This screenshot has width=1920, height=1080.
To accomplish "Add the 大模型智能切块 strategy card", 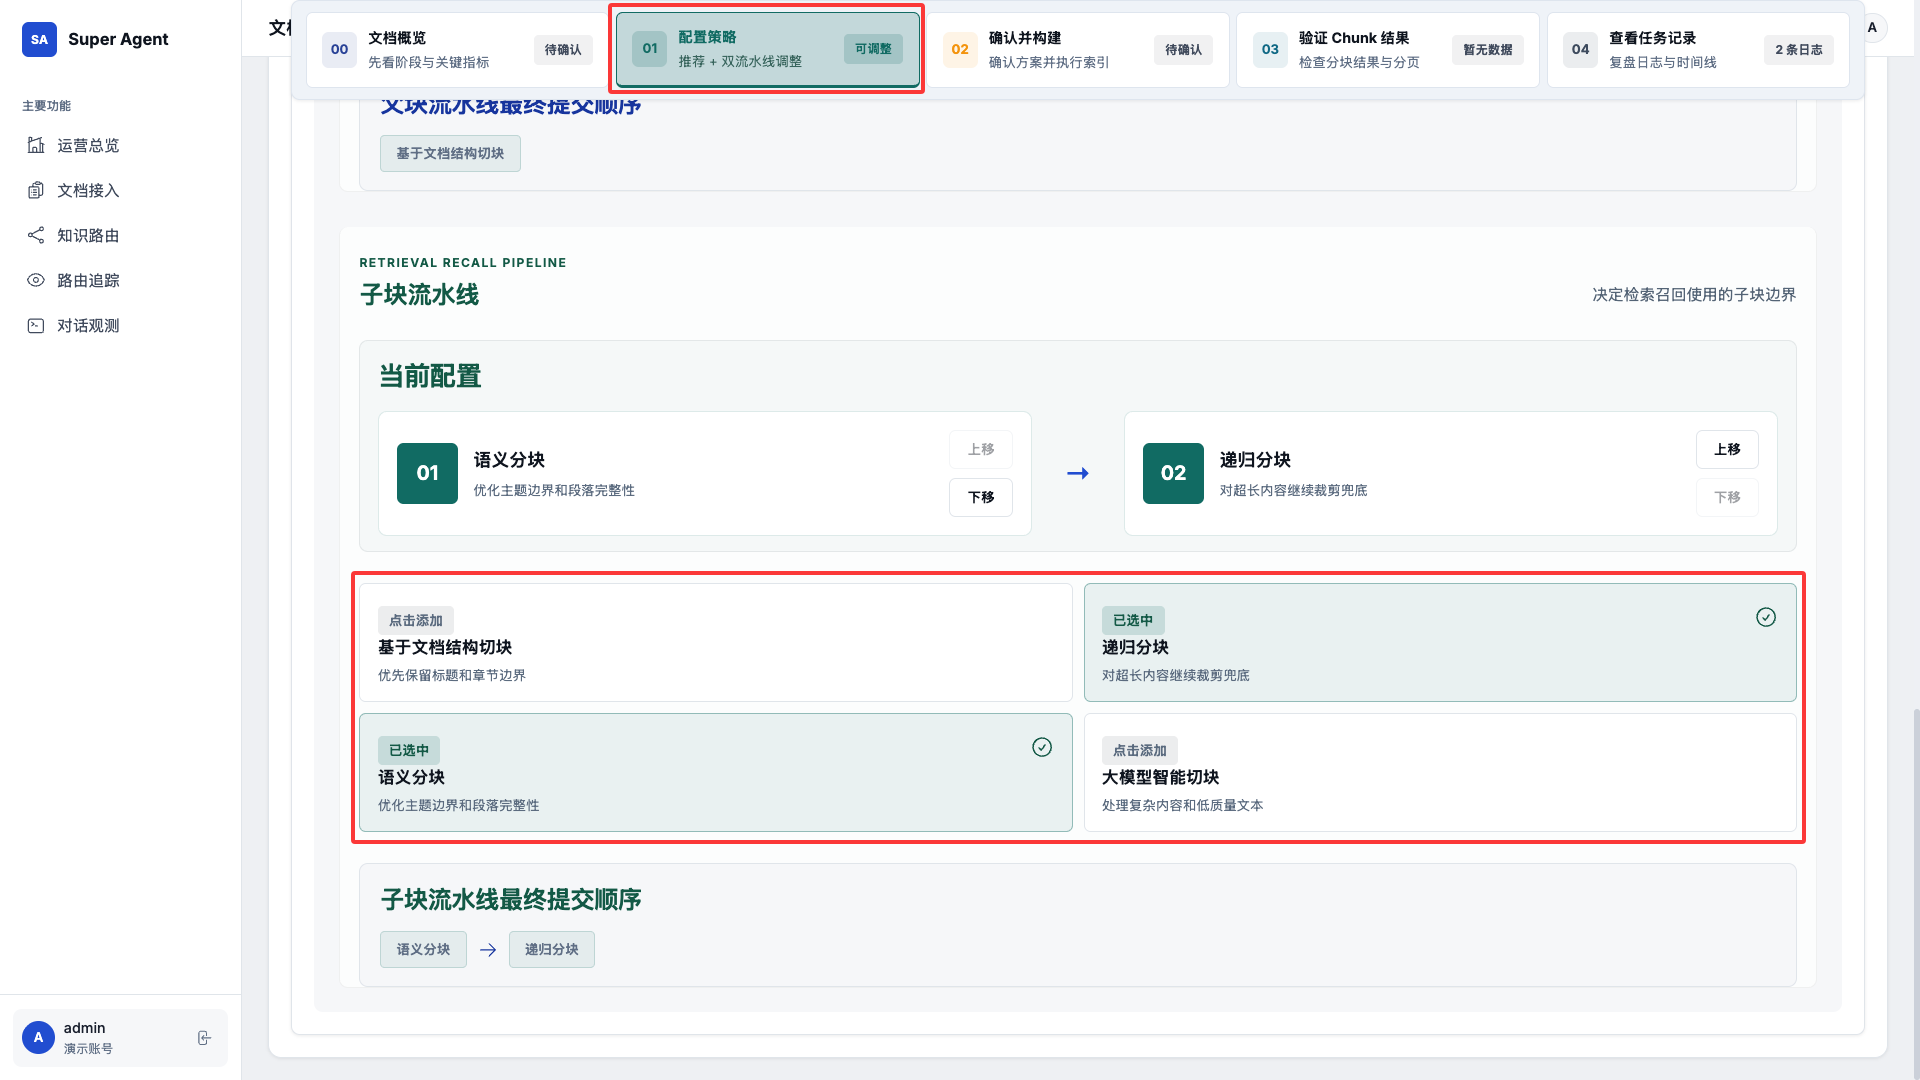I will coord(1439,773).
